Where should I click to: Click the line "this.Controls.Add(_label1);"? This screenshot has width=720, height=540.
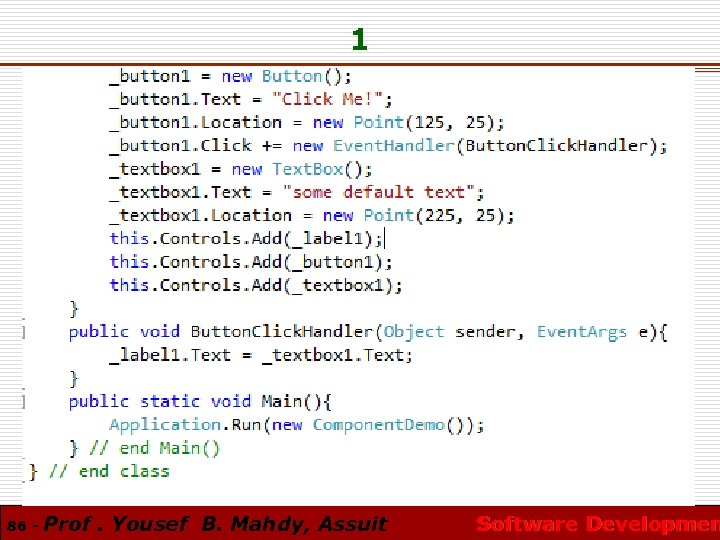pyautogui.click(x=246, y=239)
